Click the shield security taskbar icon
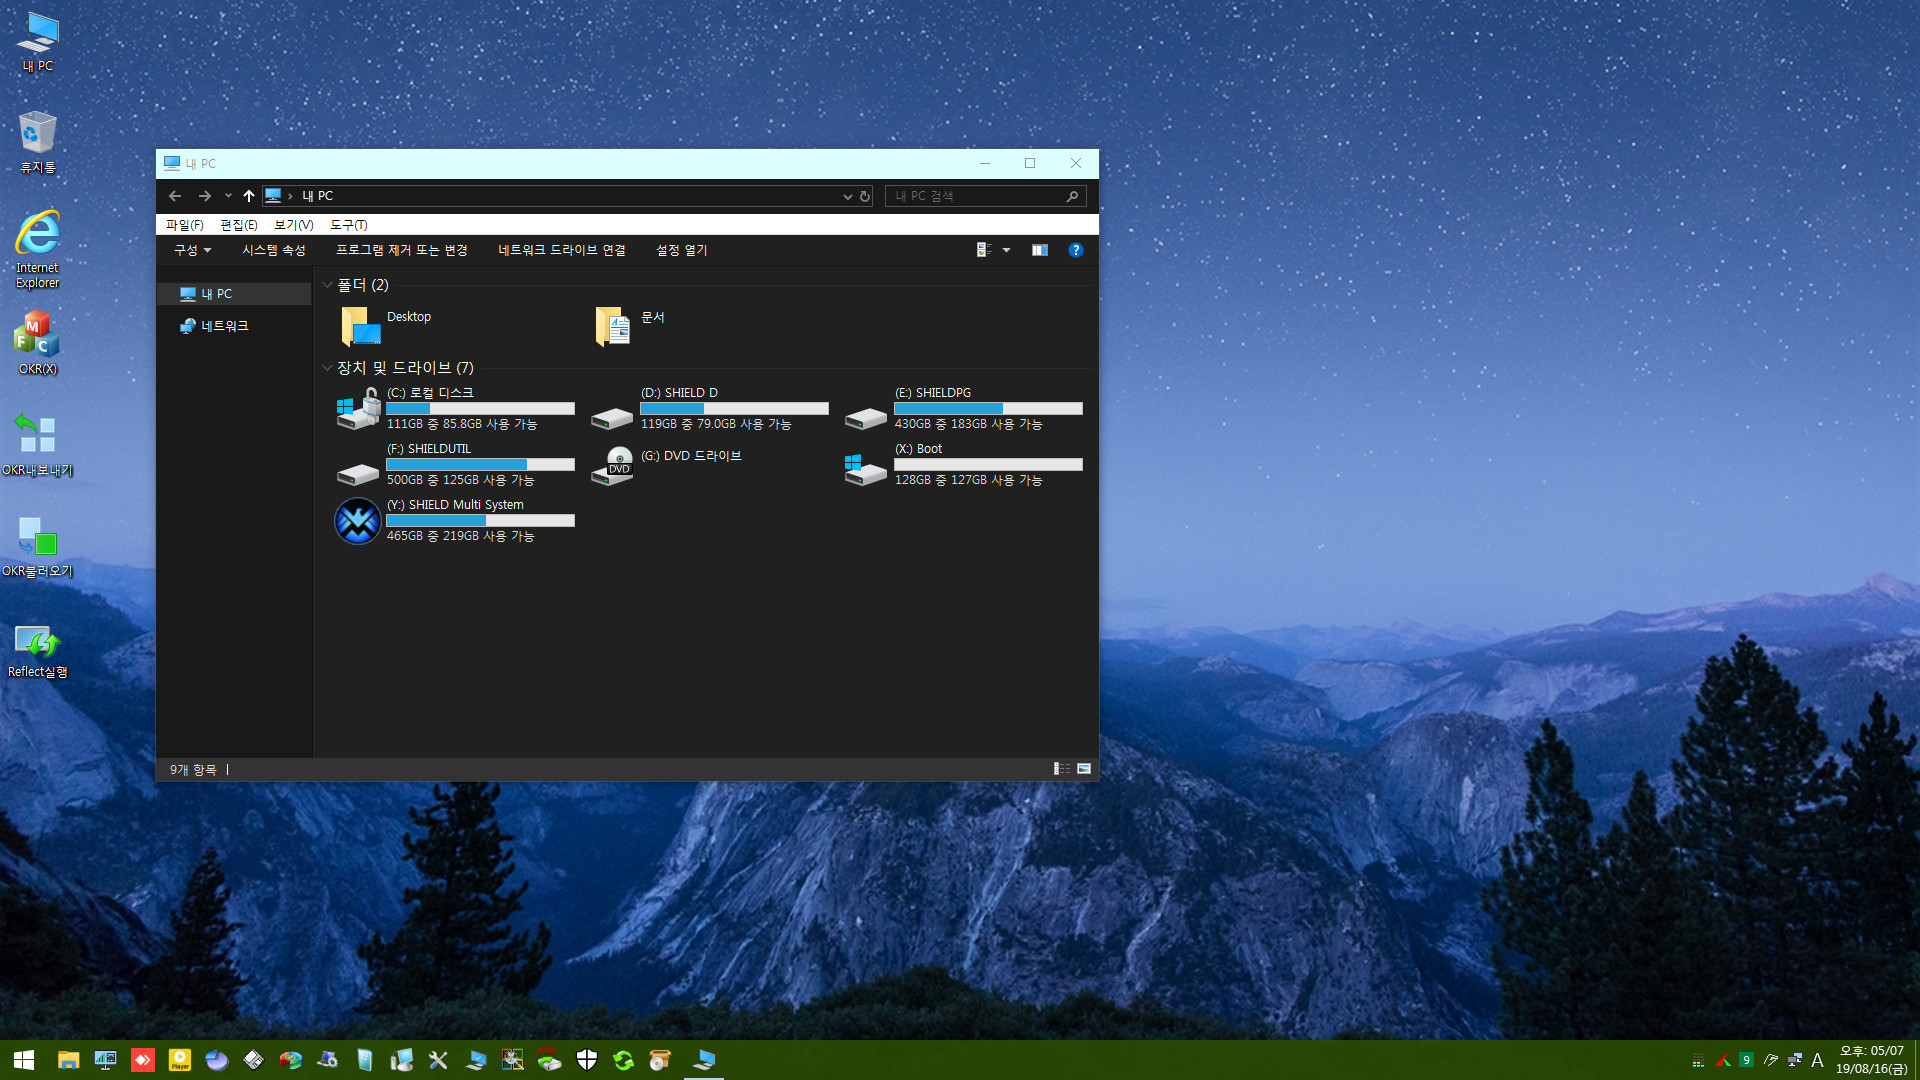The height and width of the screenshot is (1080, 1920). tap(587, 1060)
